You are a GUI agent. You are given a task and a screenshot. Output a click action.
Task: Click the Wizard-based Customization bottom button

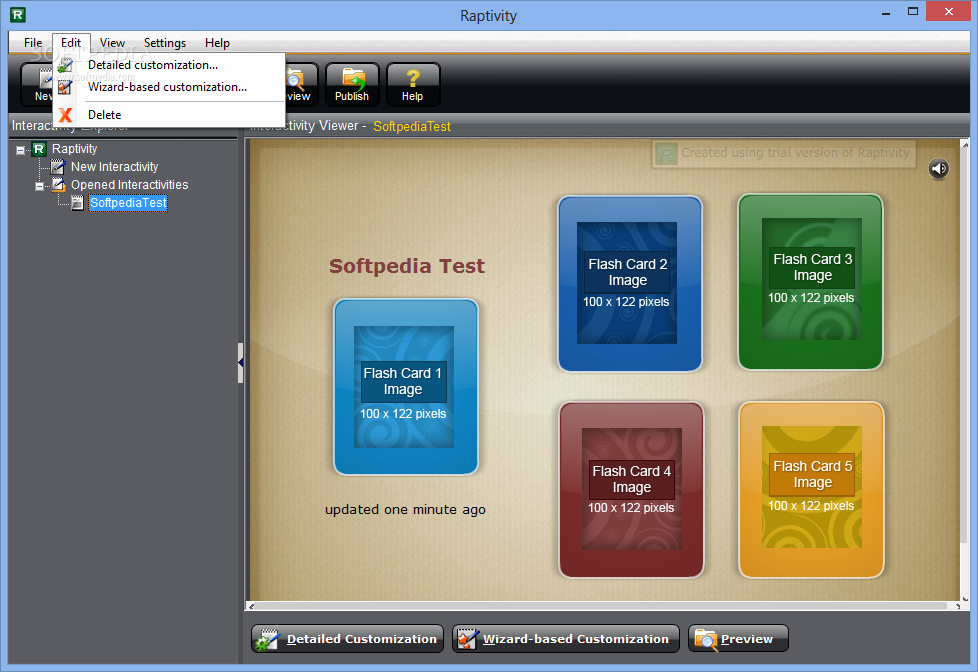click(566, 639)
